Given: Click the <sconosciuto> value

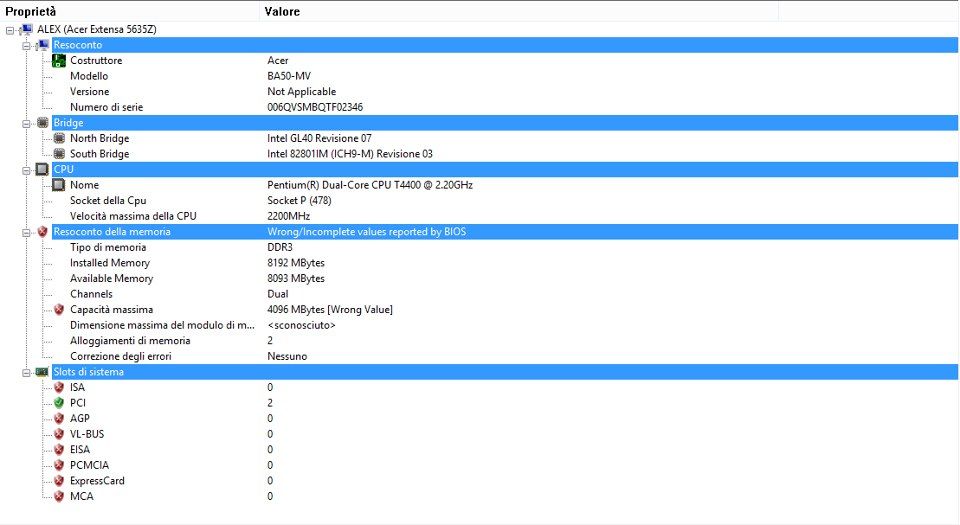Looking at the screenshot, I should point(301,325).
